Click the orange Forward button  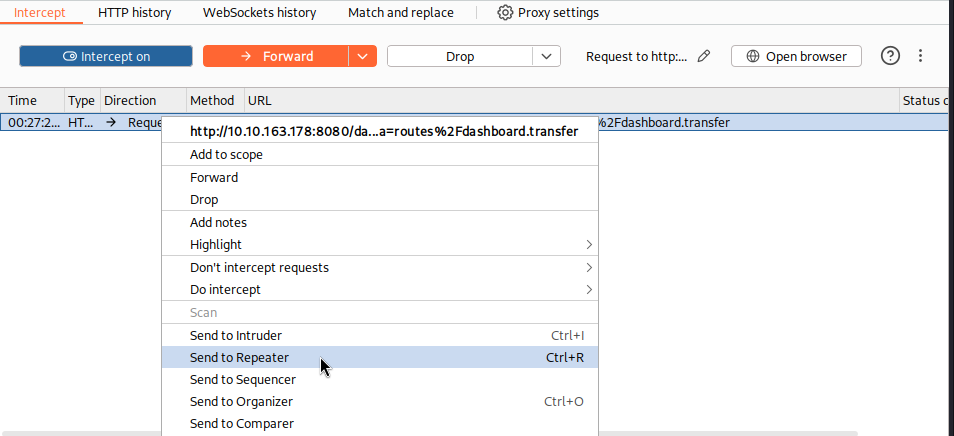click(x=276, y=57)
